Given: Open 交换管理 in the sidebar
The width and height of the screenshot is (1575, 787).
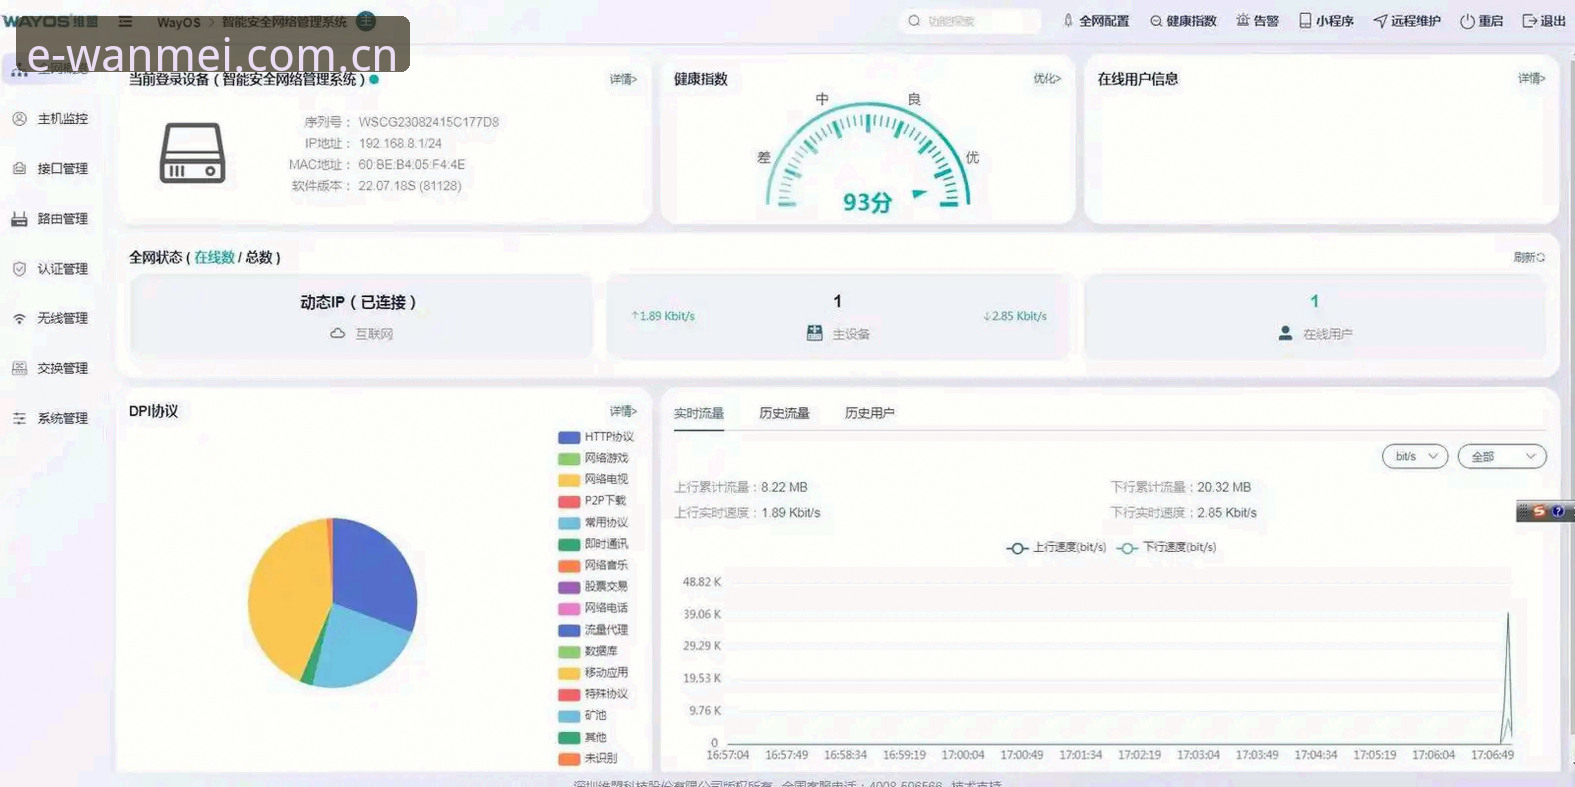Looking at the screenshot, I should (50, 369).
